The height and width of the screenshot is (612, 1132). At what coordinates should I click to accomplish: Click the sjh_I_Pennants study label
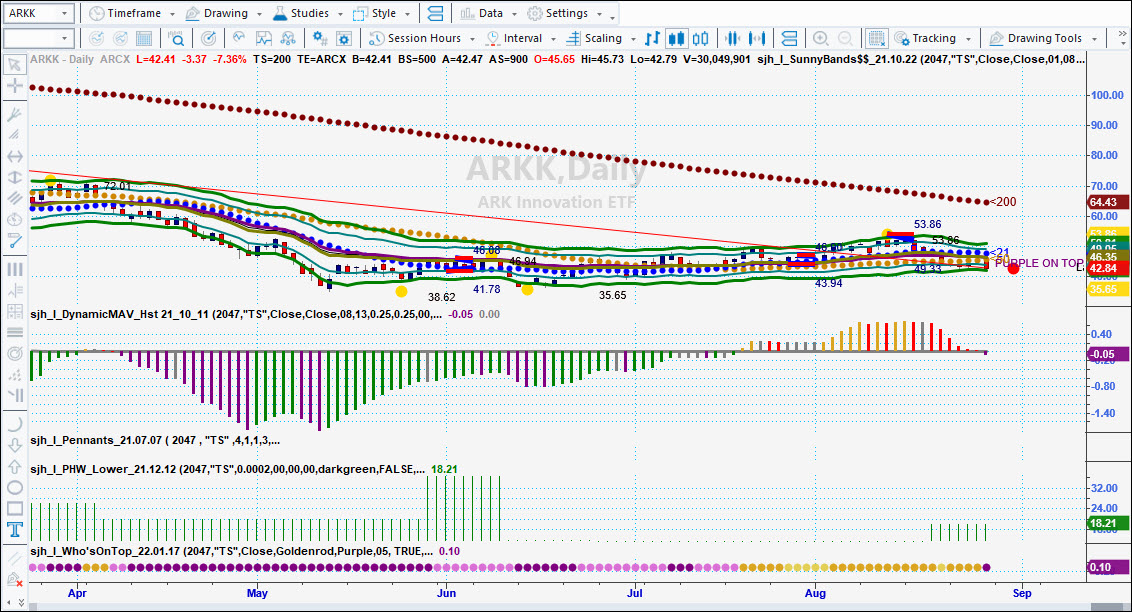tap(154, 440)
